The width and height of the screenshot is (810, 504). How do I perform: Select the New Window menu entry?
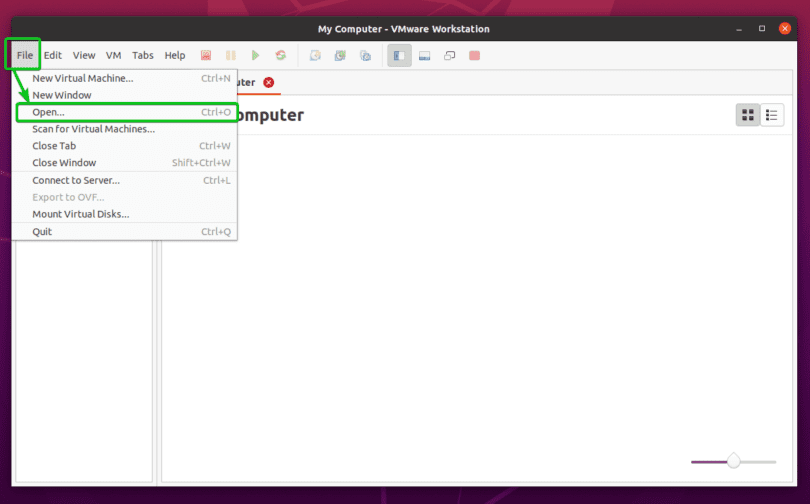click(x=124, y=95)
